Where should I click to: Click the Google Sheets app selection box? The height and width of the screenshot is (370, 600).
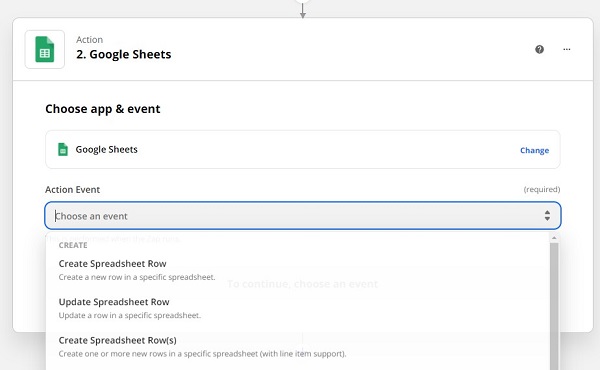tap(303, 150)
